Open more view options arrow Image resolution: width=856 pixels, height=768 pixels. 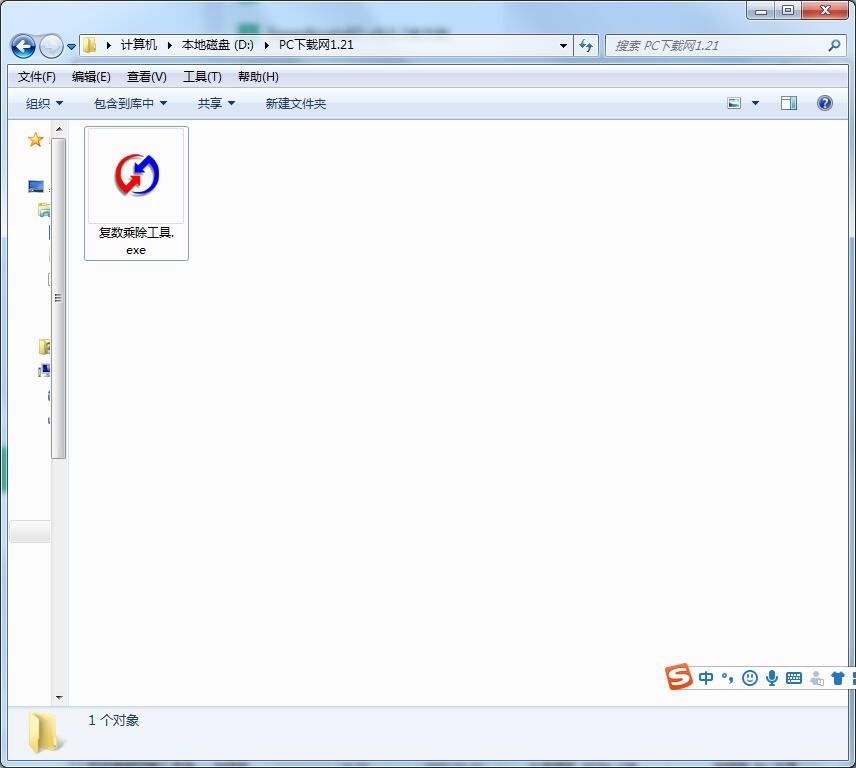point(756,103)
